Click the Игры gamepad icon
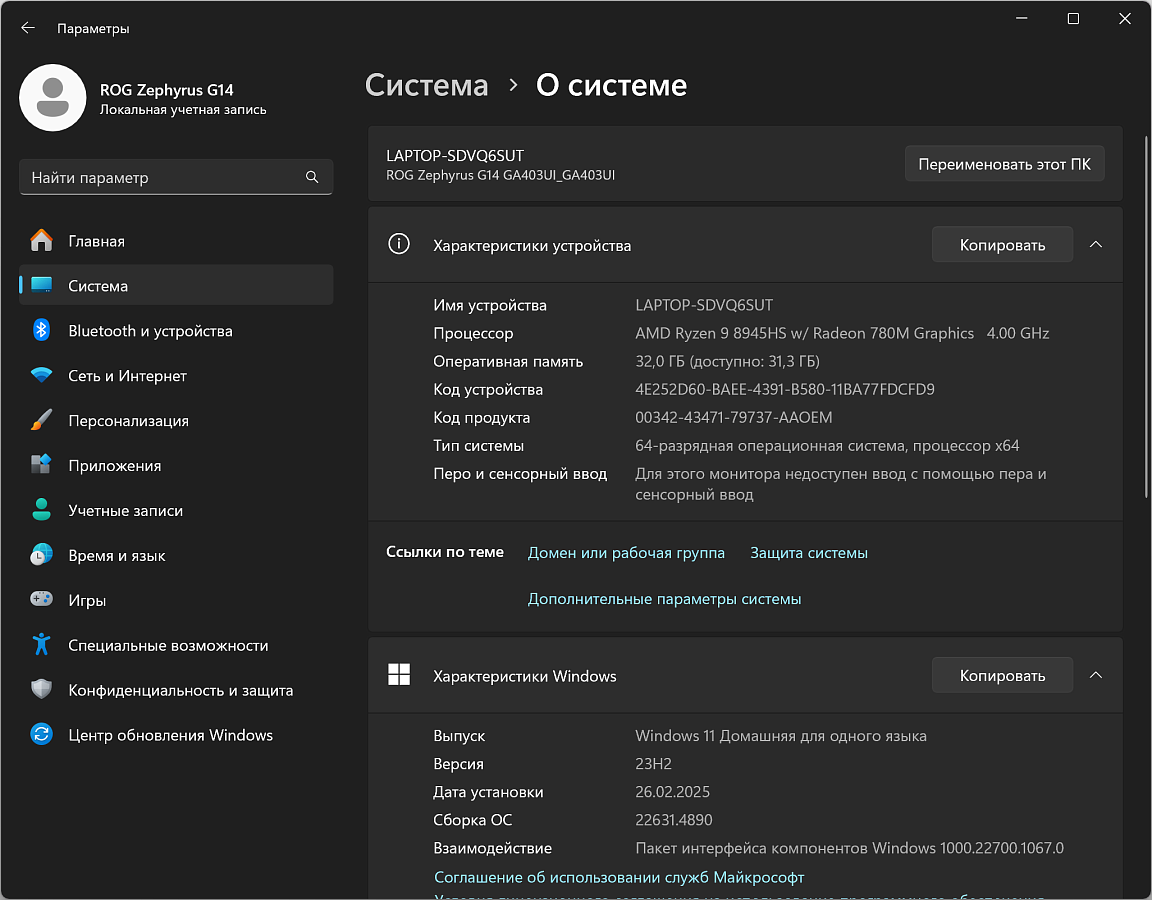 coord(42,600)
